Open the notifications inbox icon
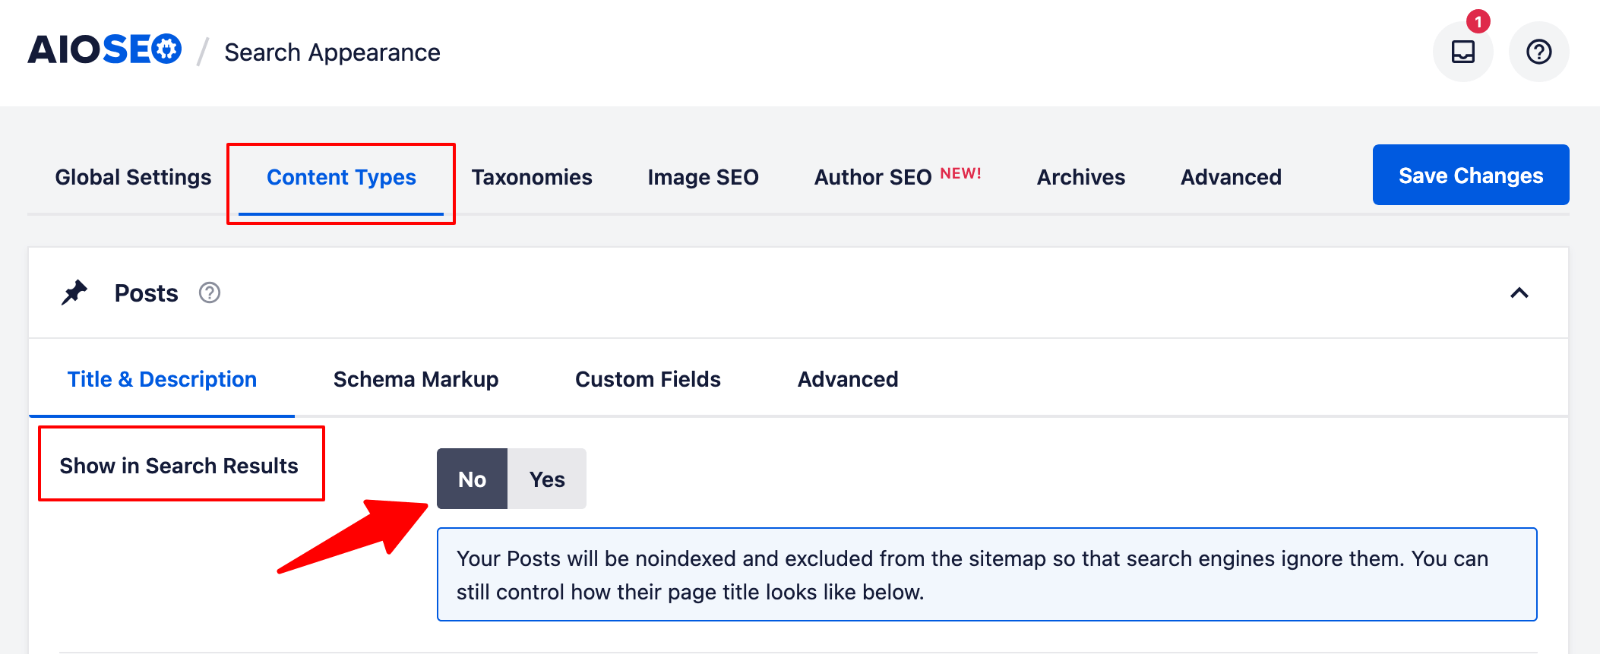This screenshot has height=654, width=1600. [1463, 53]
